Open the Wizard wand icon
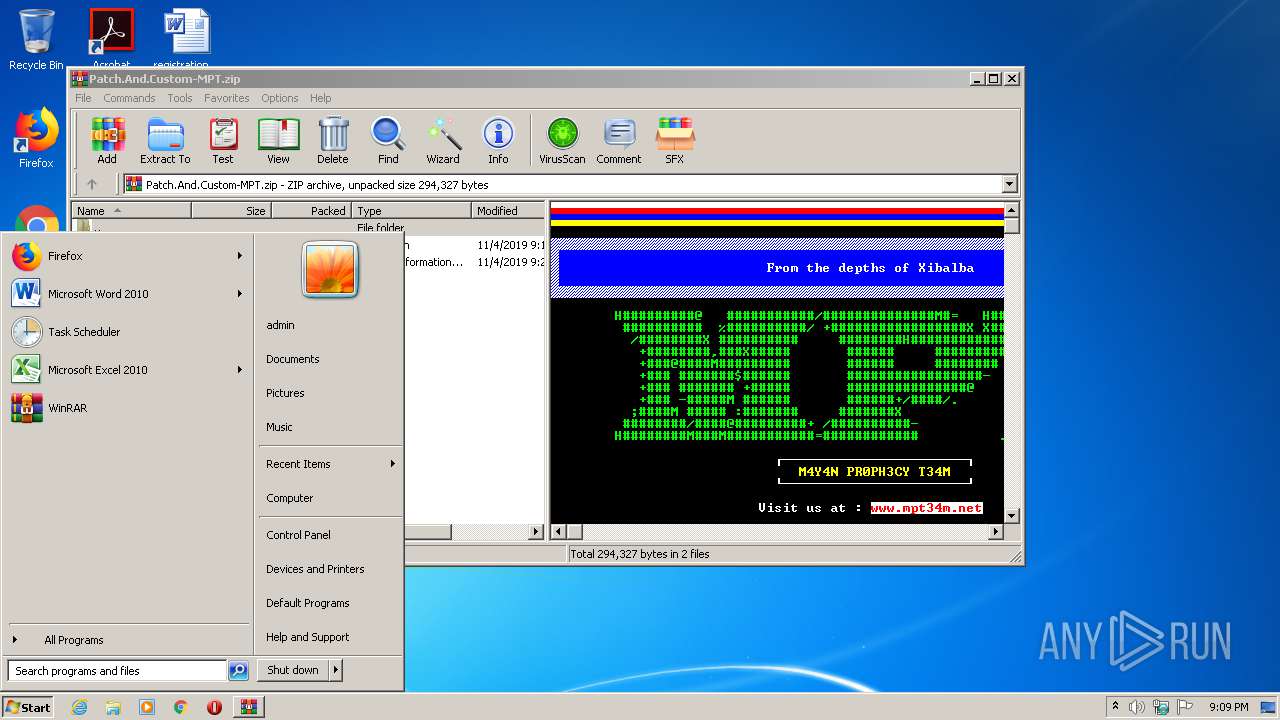Viewport: 1280px width, 720px height. 443,140
